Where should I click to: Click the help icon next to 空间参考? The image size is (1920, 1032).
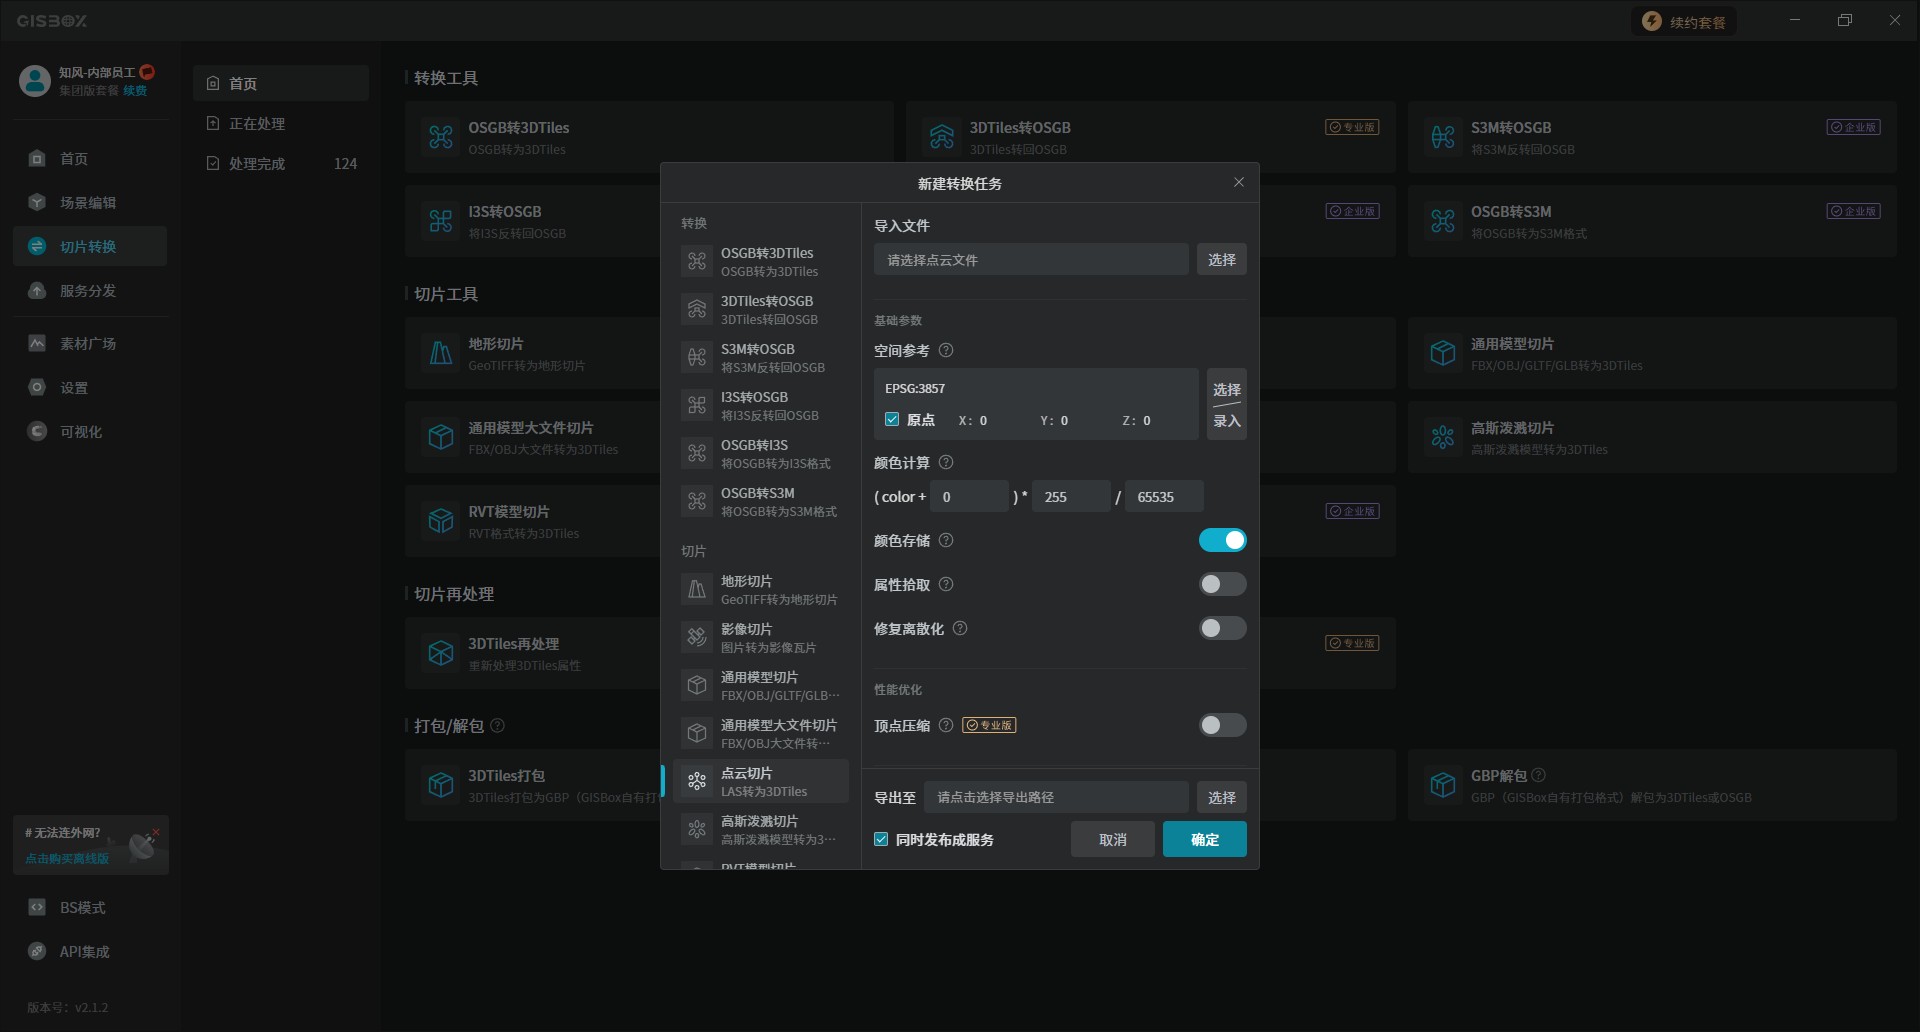pos(946,351)
